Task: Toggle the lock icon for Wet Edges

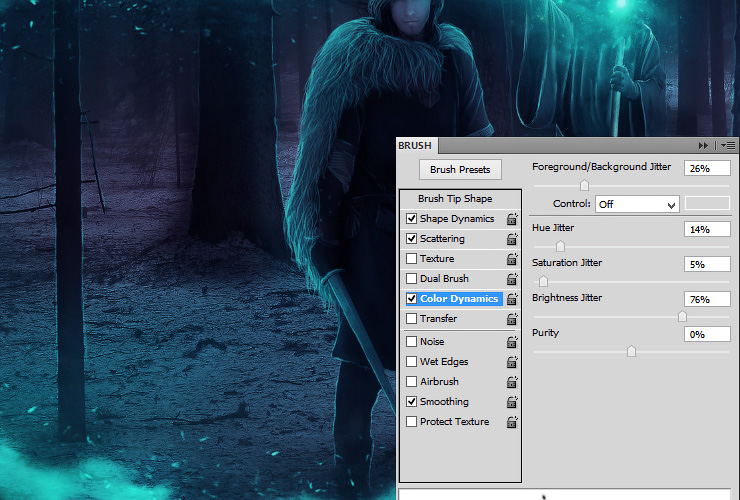Action: click(512, 362)
